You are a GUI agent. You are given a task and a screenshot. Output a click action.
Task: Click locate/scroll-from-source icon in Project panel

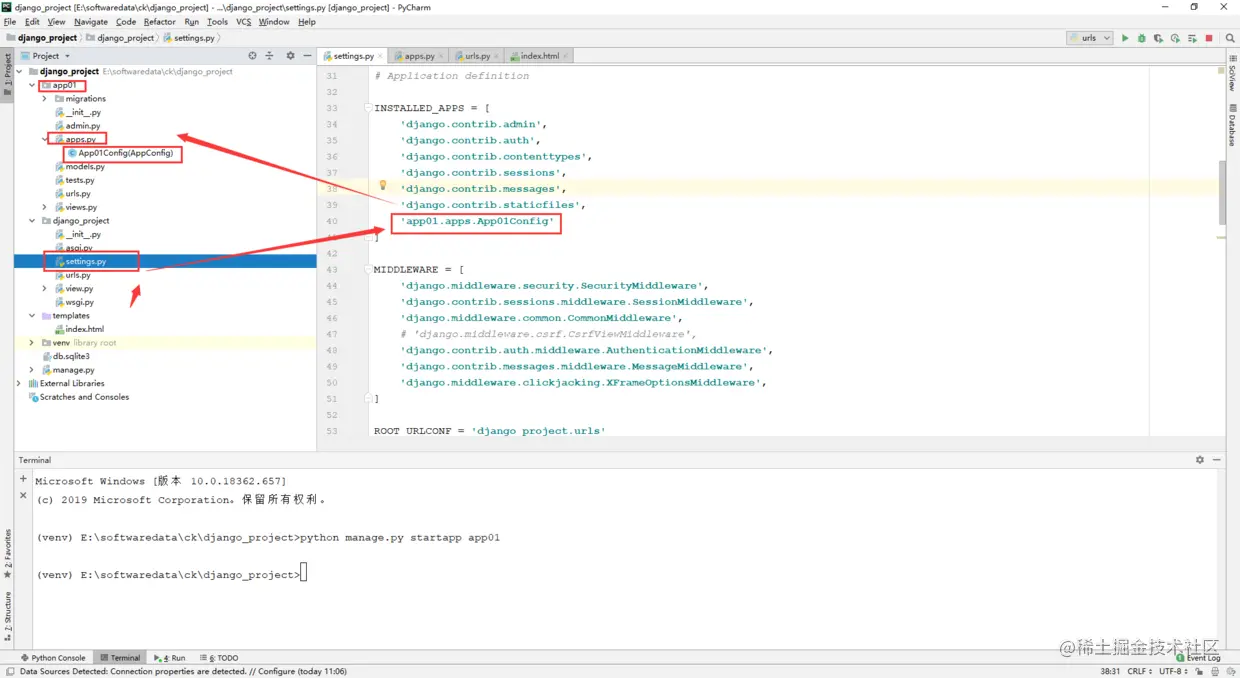click(x=252, y=56)
